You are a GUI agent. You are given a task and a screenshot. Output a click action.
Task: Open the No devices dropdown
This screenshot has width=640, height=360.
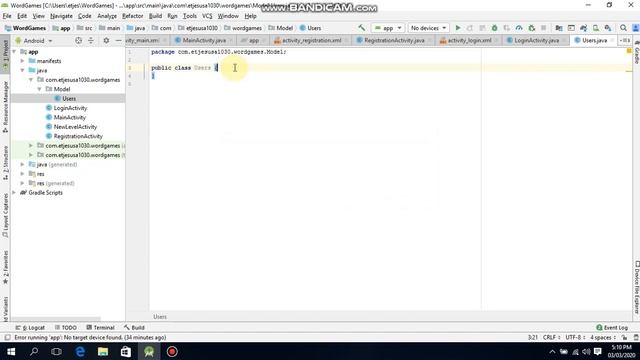(x=428, y=28)
